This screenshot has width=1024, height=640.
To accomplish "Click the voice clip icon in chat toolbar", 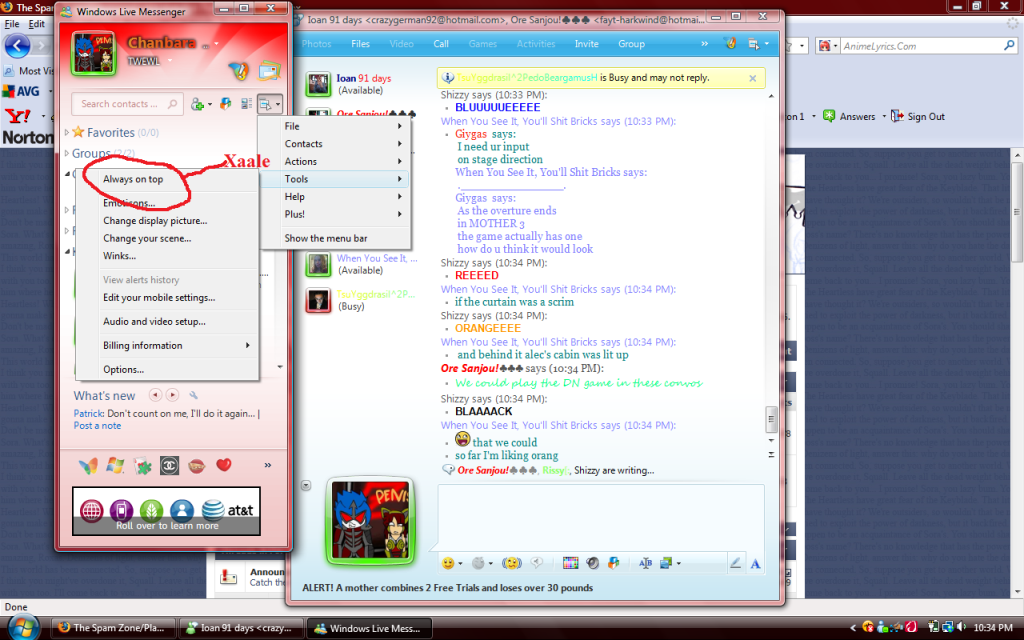I will tap(537, 563).
